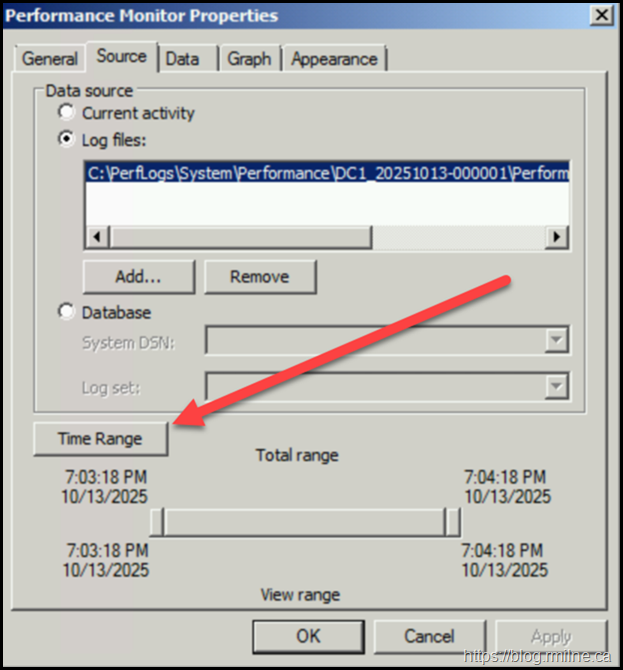The image size is (623, 670).
Task: Switch to the General tab
Action: [50, 59]
